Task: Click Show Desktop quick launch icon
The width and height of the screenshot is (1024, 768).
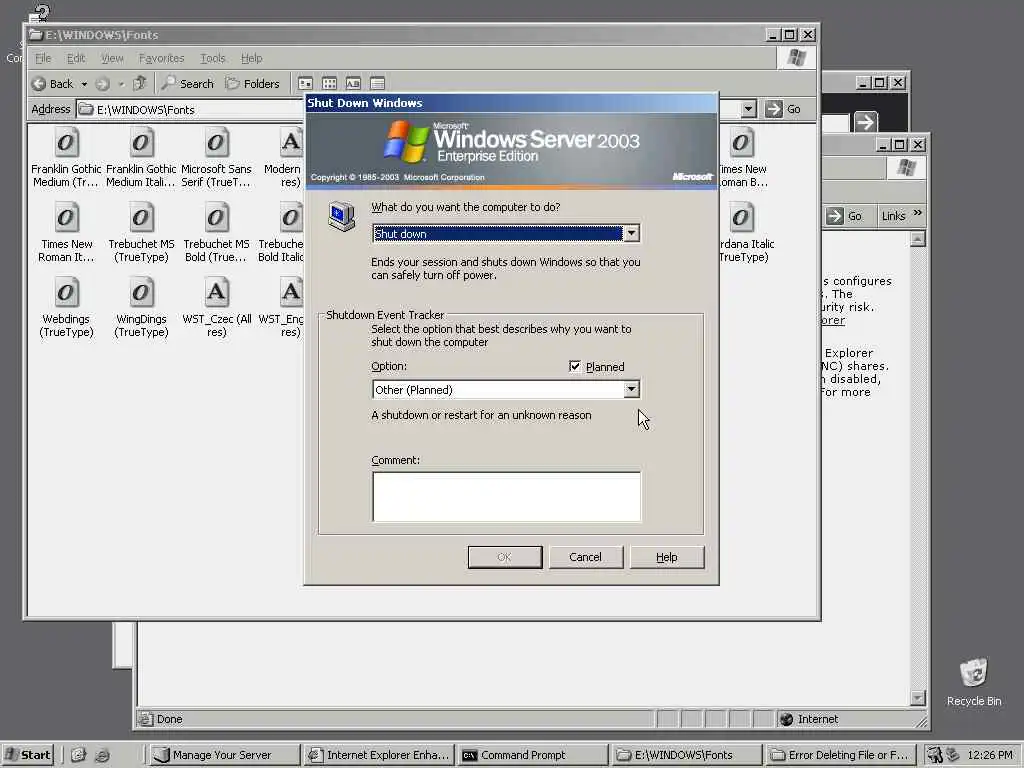Action: coord(78,755)
